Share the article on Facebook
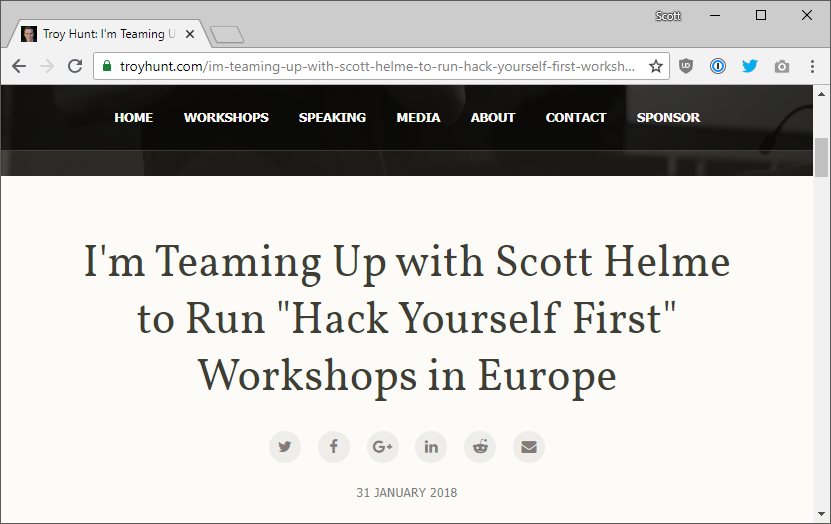Image resolution: width=831 pixels, height=524 pixels. (334, 446)
